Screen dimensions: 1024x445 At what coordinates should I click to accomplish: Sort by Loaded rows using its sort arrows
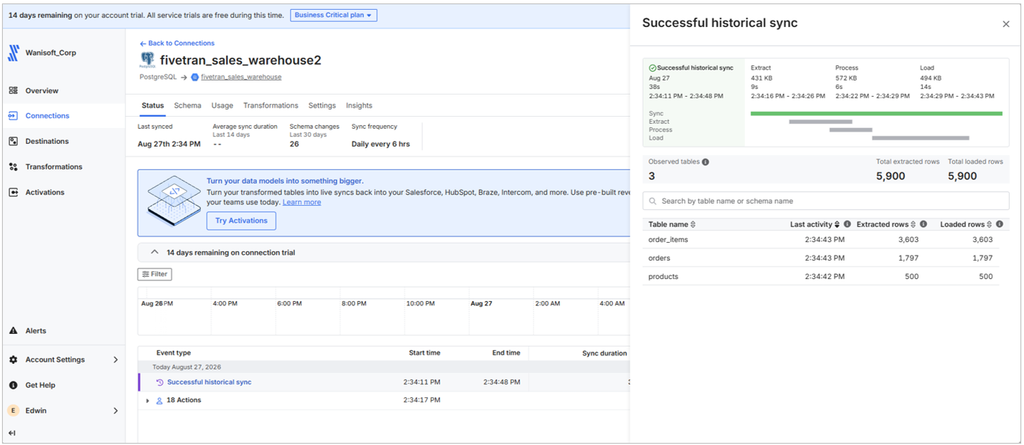[989, 224]
